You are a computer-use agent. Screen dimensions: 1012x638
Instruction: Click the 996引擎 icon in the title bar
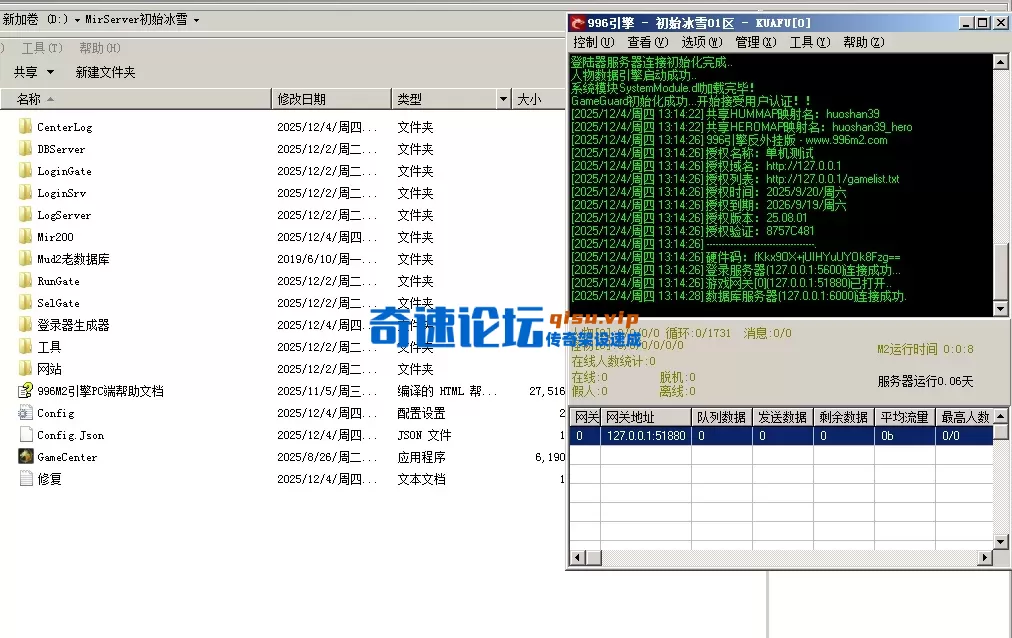[x=578, y=22]
